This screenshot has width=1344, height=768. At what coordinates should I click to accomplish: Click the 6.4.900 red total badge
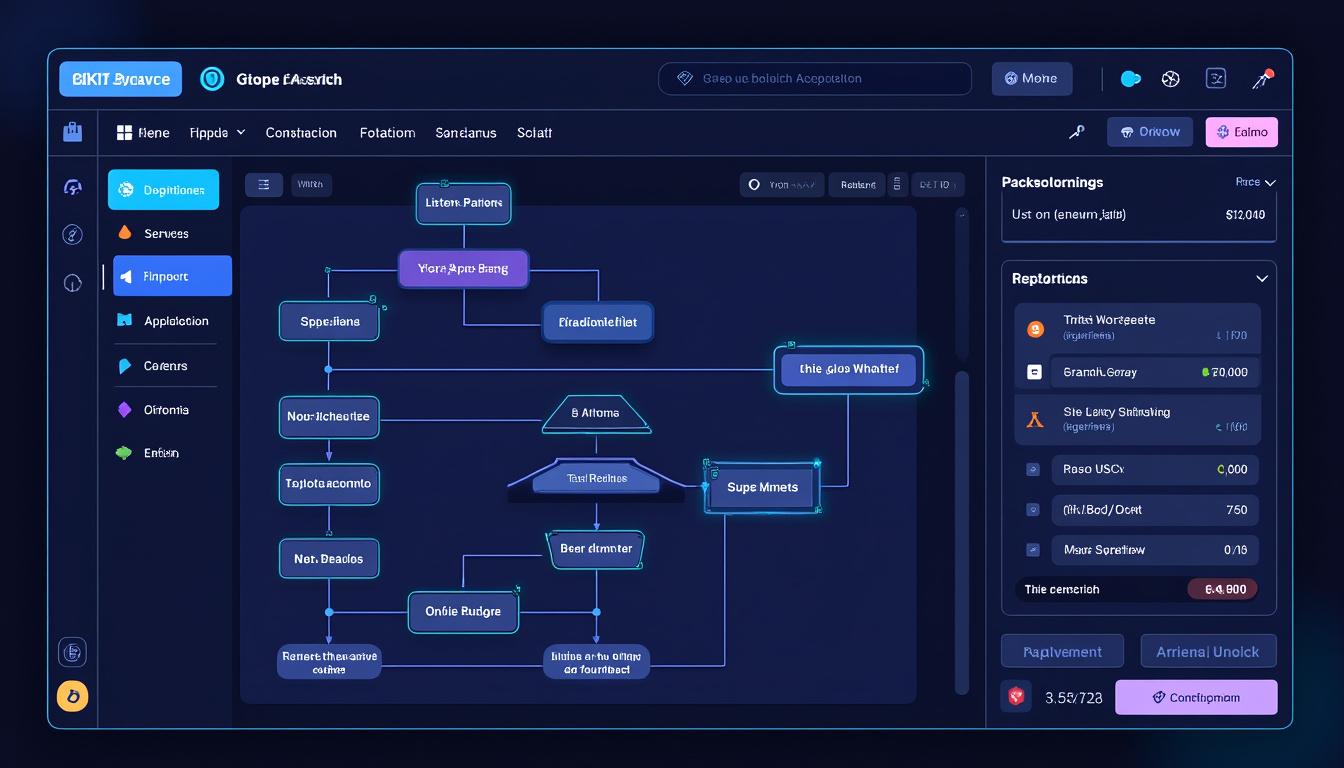[1223, 589]
